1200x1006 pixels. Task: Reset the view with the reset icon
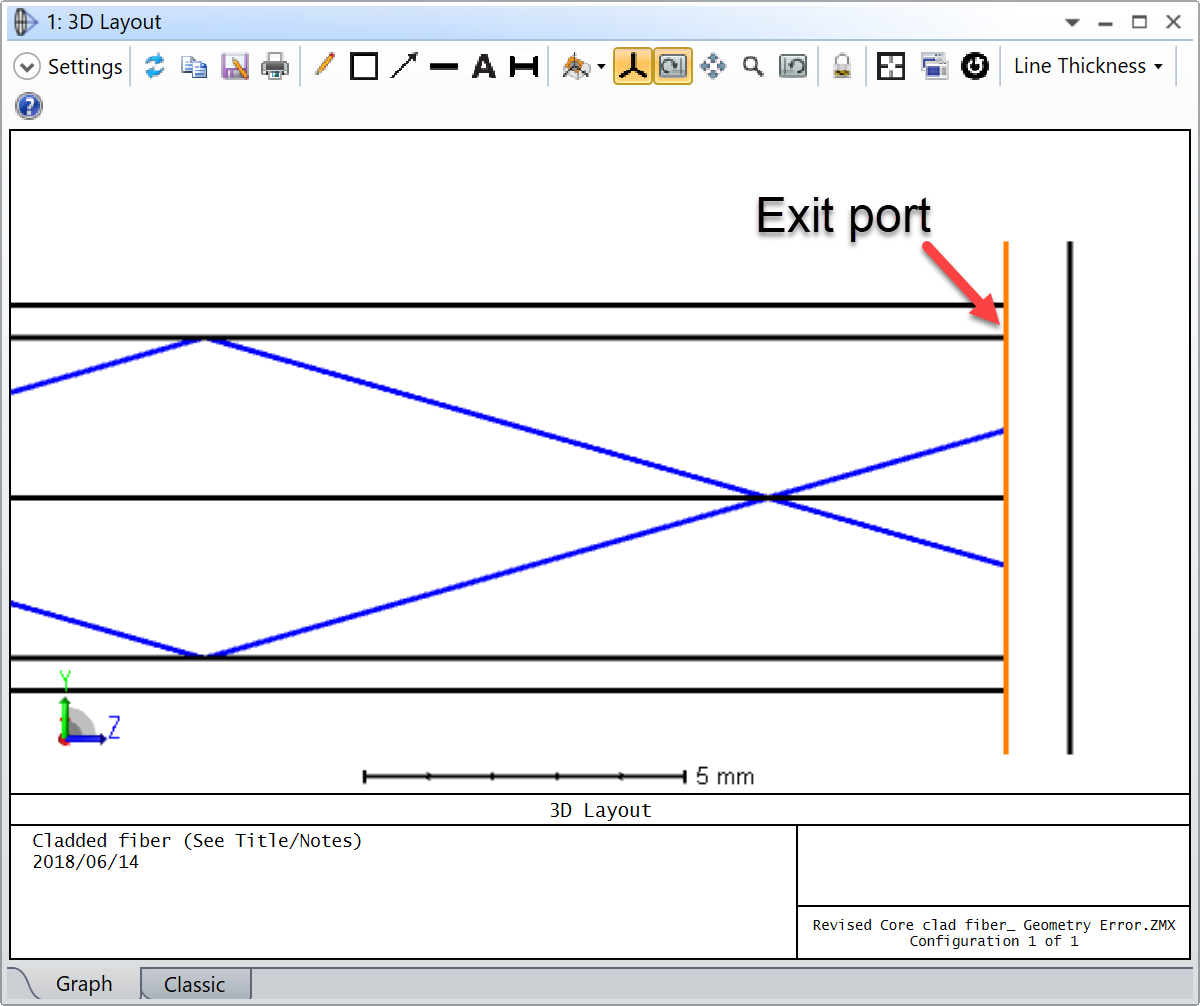[793, 67]
